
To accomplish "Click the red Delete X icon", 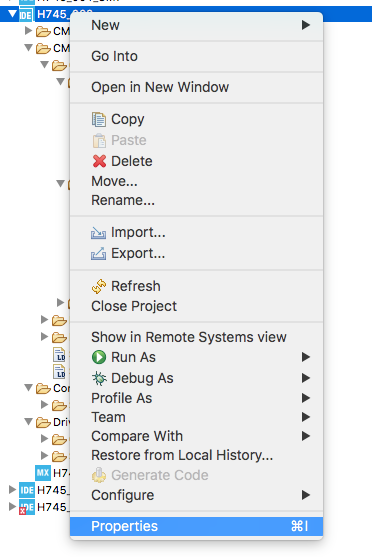I will [x=99, y=161].
